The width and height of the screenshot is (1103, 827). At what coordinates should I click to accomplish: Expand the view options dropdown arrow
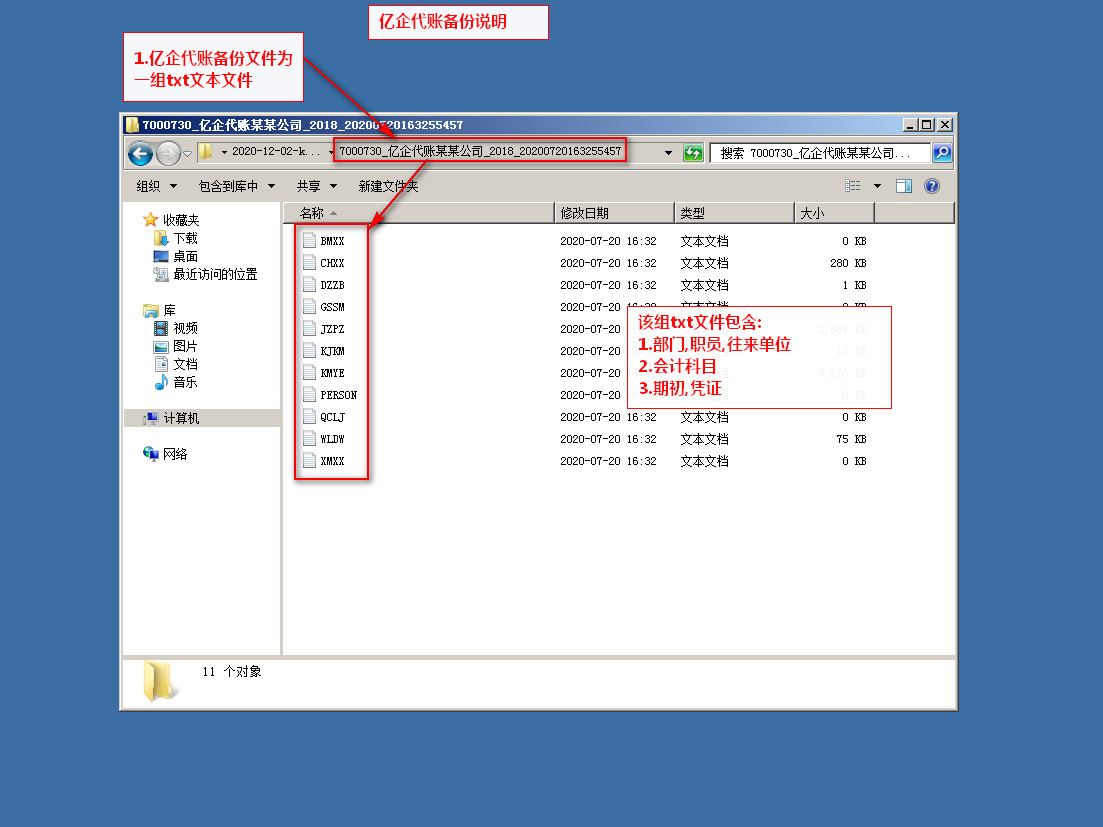877,186
